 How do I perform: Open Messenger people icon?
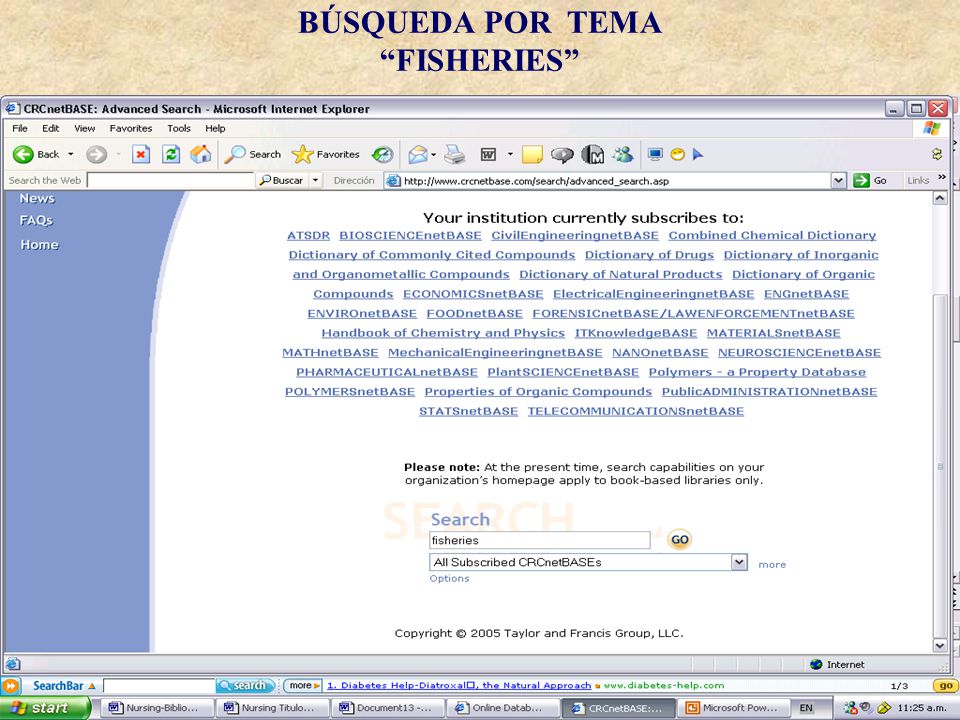[623, 154]
